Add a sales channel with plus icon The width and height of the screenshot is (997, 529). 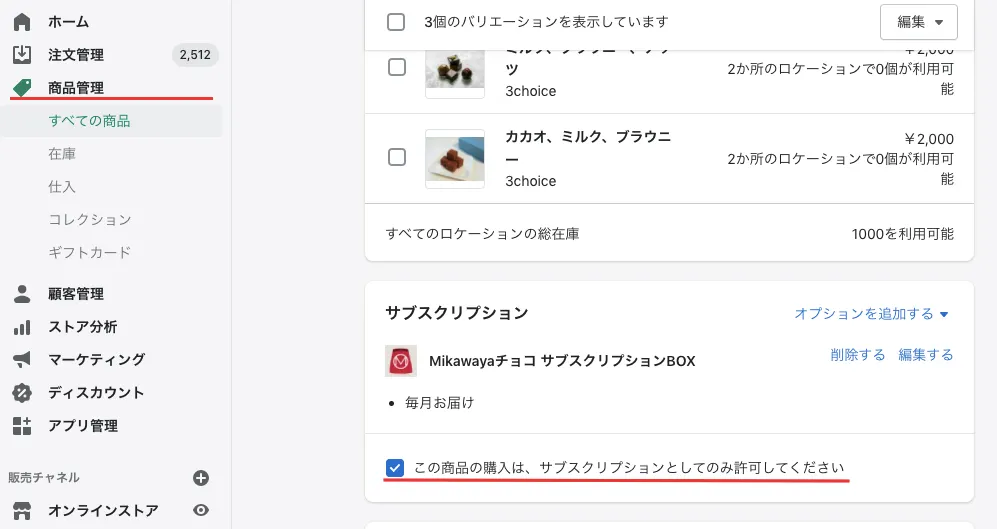201,478
